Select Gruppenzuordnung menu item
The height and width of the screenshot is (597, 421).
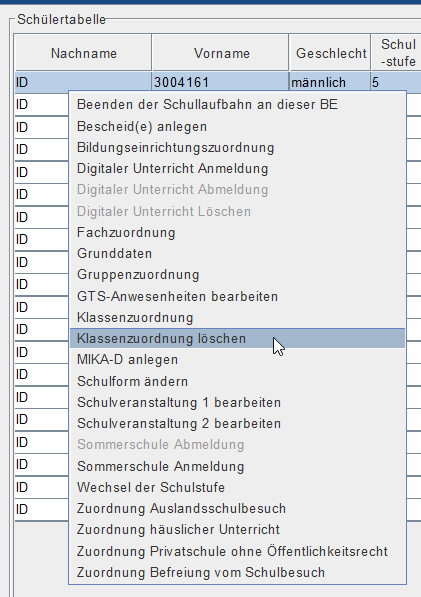click(237, 275)
